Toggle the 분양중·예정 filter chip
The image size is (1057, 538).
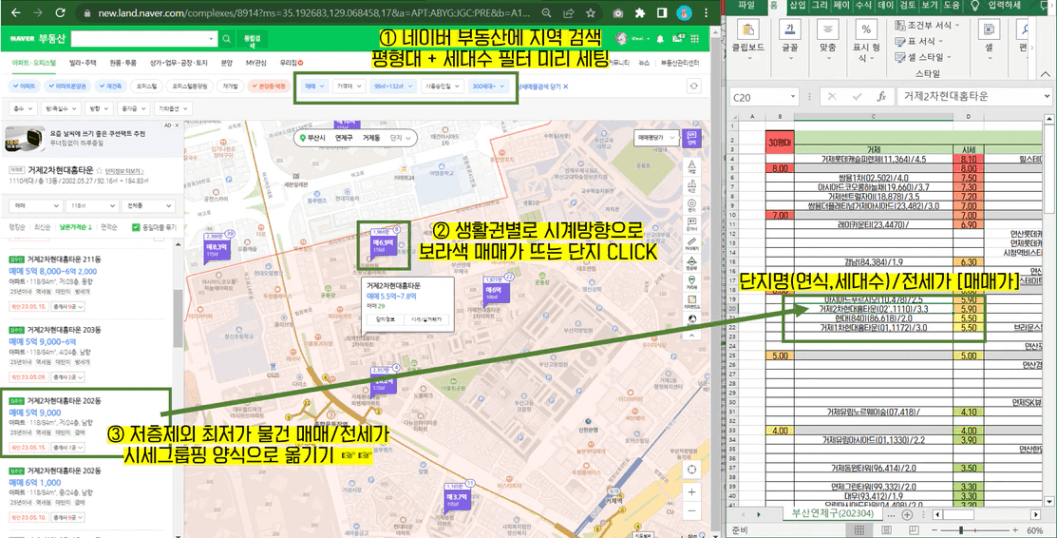tap(268, 86)
